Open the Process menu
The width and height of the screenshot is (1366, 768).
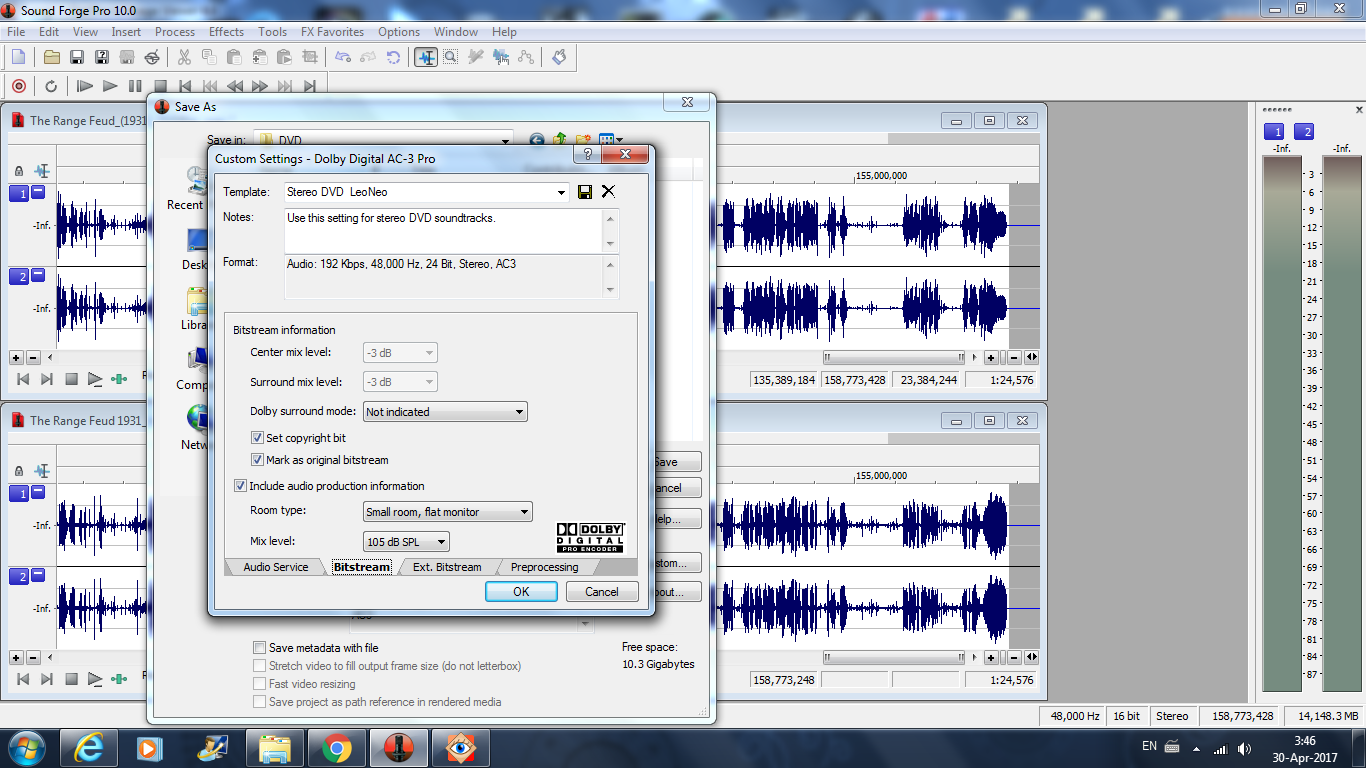[175, 32]
